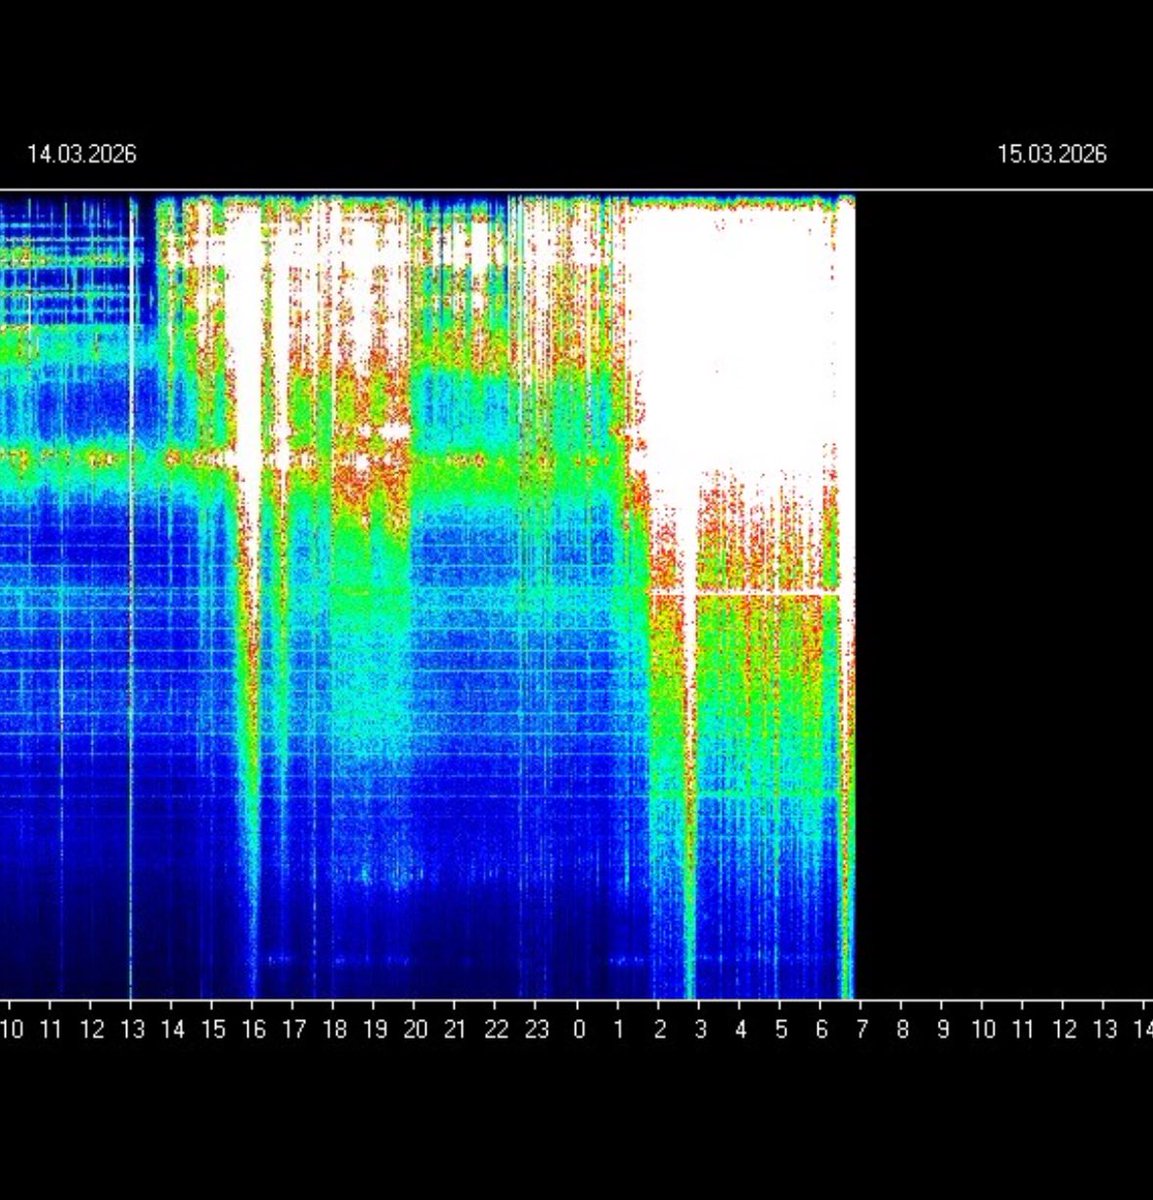Pick the 19 hour axis label
The height and width of the screenshot is (1200, 1153).
pyautogui.click(x=375, y=1030)
